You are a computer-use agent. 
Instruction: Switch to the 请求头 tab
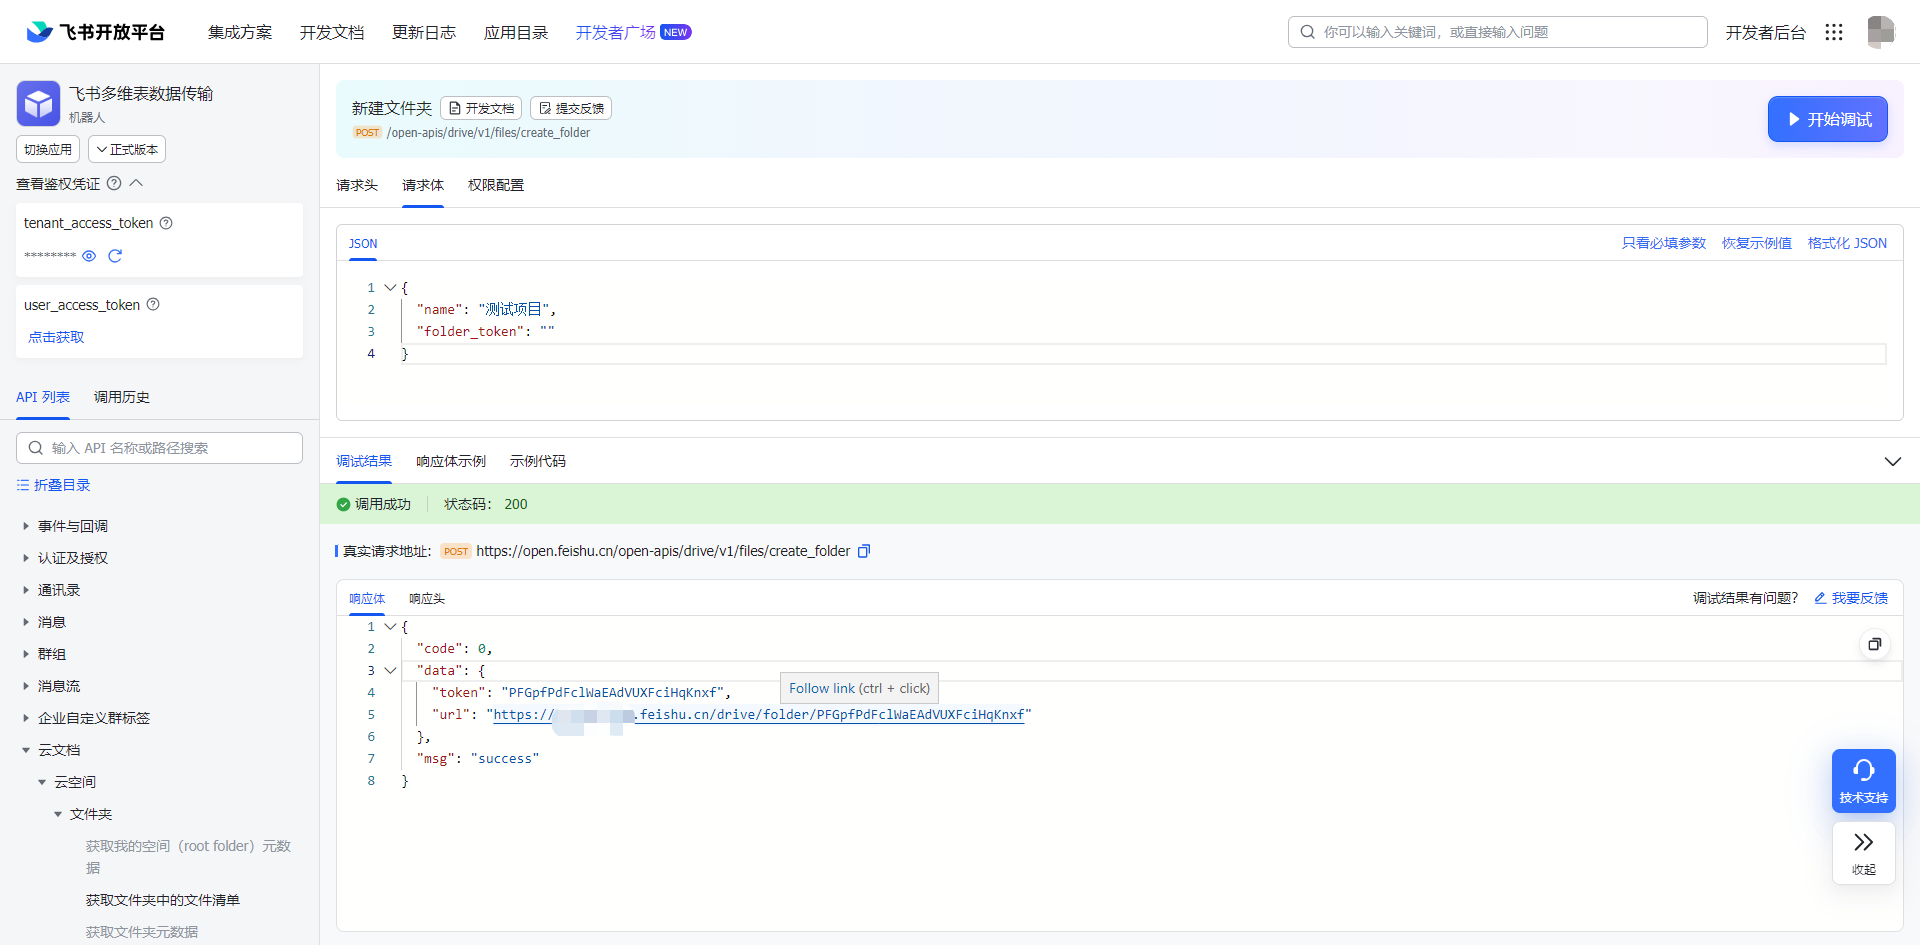pyautogui.click(x=357, y=185)
